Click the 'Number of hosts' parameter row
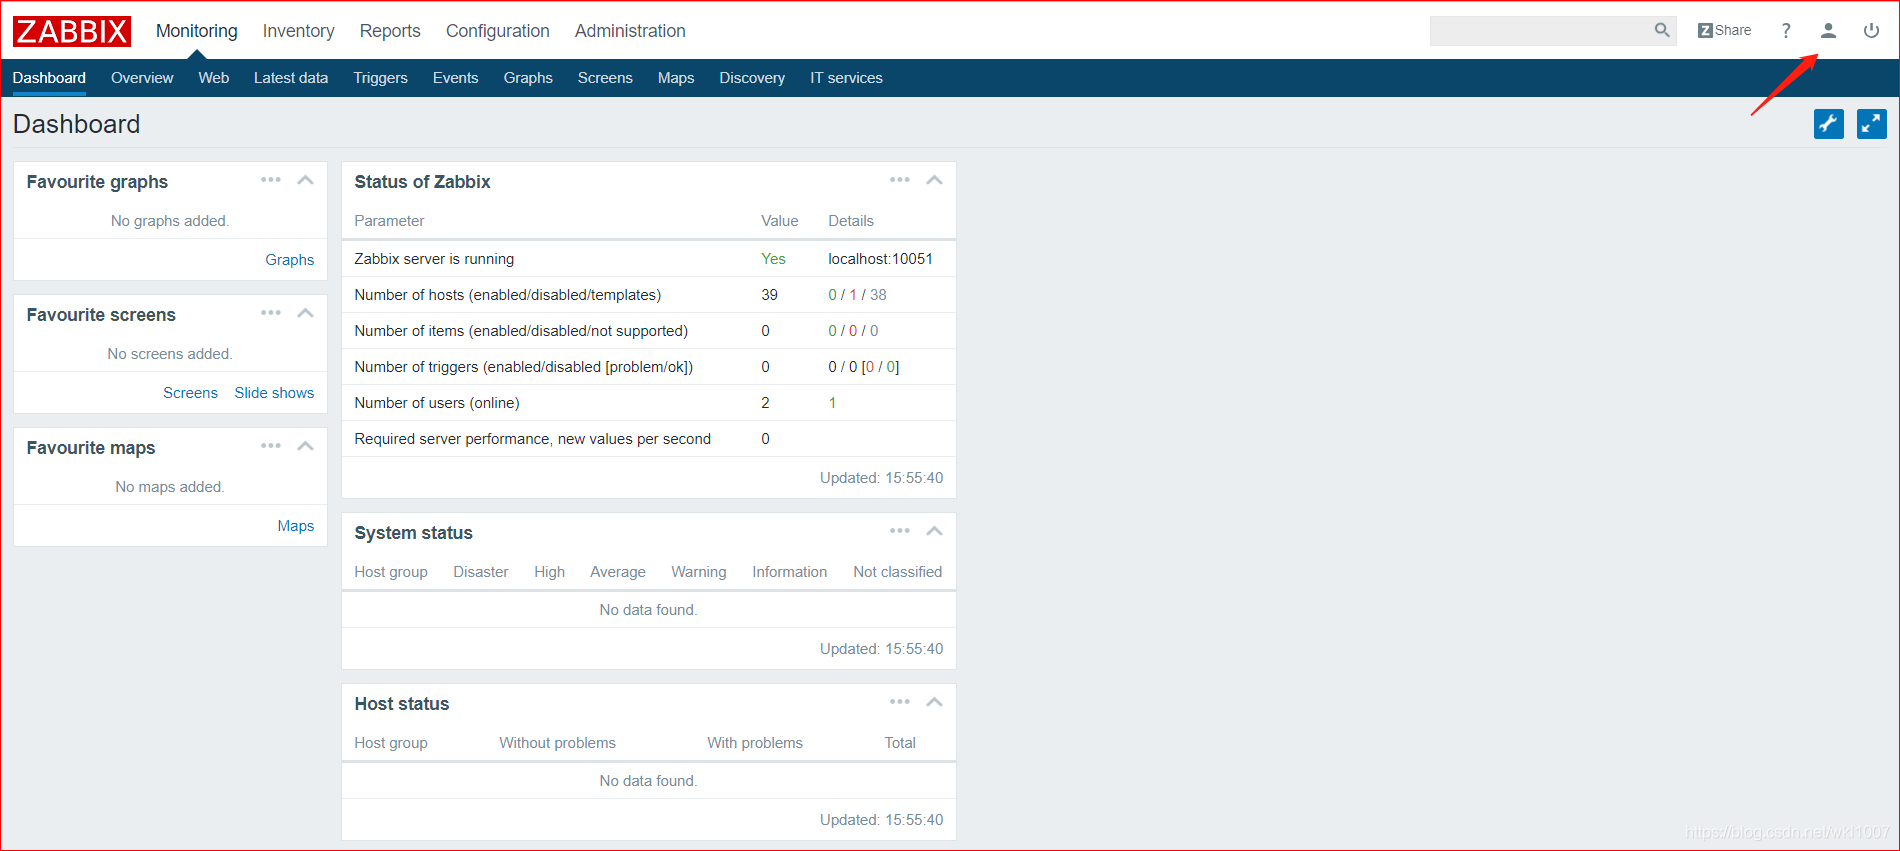This screenshot has width=1900, height=851. (648, 295)
